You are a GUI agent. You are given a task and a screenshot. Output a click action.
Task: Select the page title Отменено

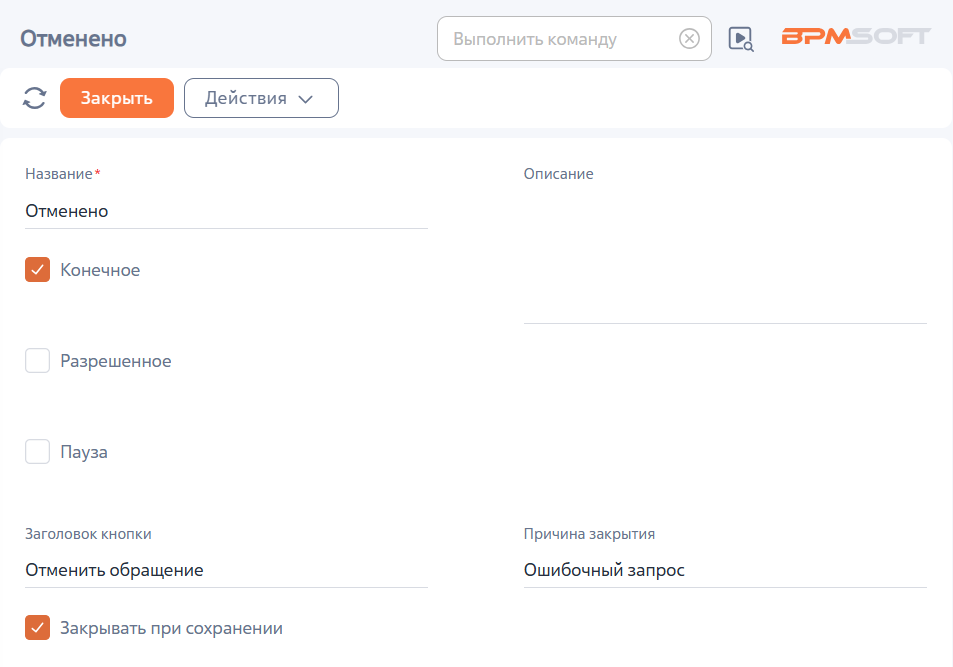74,39
